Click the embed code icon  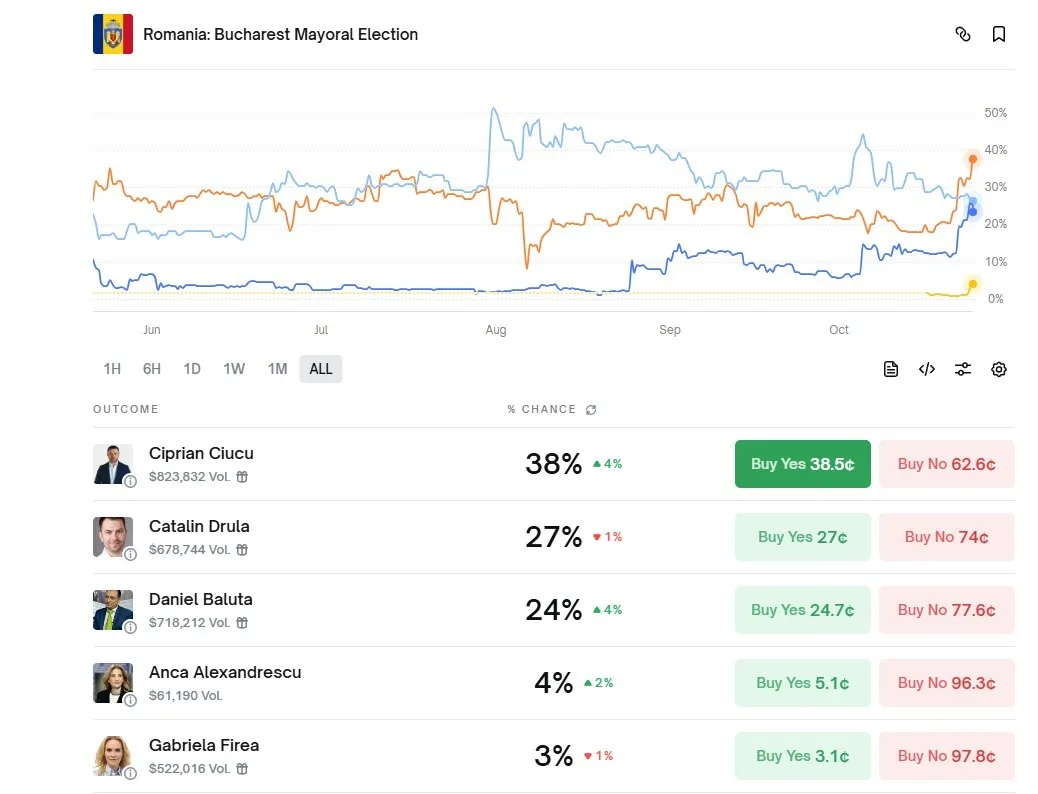pyautogui.click(x=927, y=369)
